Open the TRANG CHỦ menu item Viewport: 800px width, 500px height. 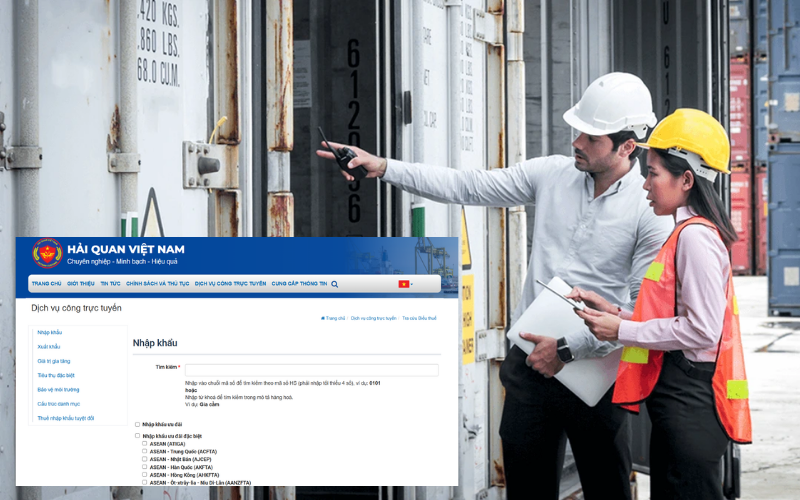click(46, 284)
